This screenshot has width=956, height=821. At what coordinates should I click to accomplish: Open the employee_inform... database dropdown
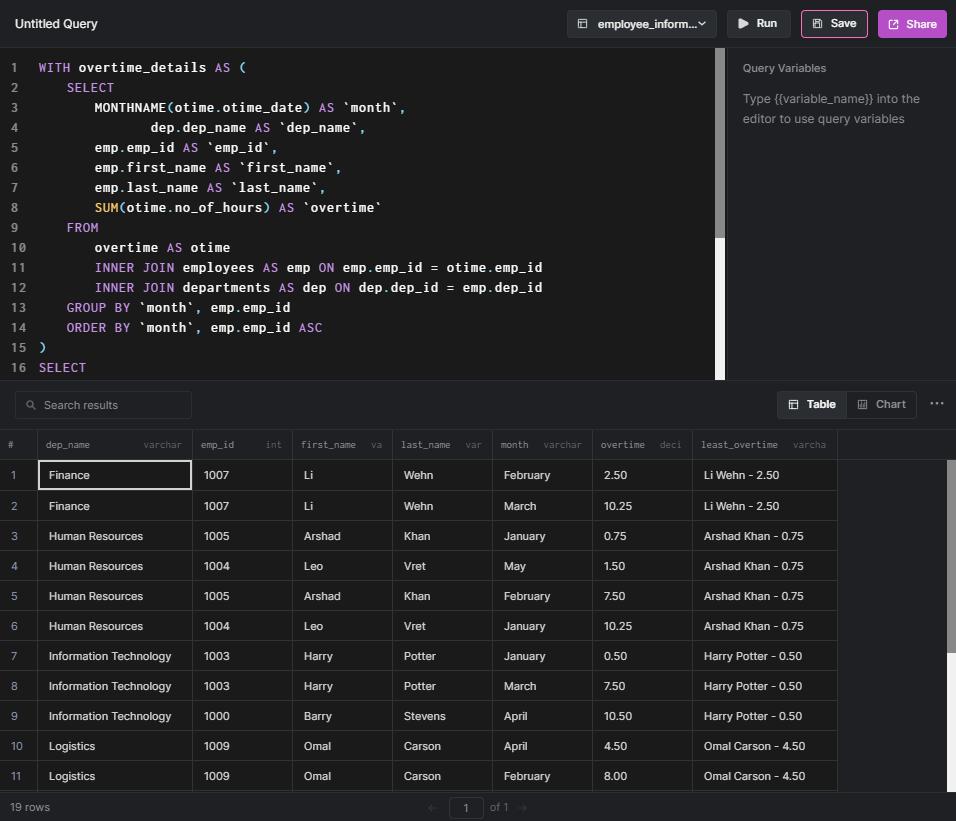641,24
